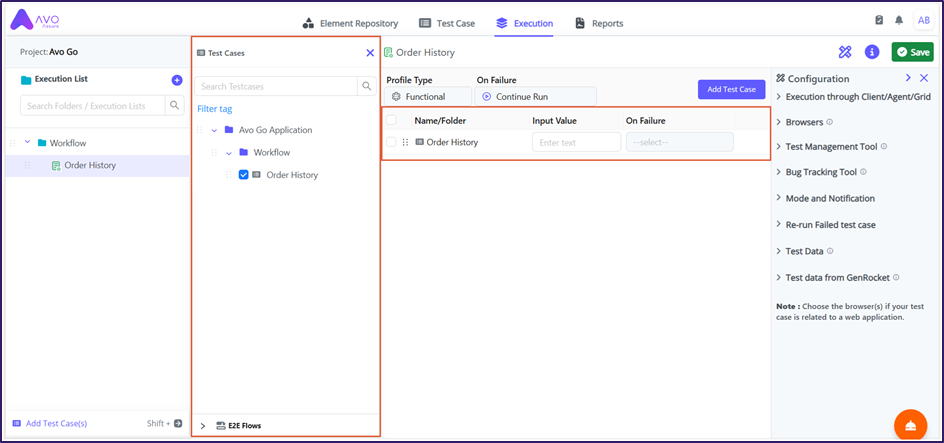Image resolution: width=944 pixels, height=443 pixels.
Task: Click the blue info icon near Save
Action: pyautogui.click(x=872, y=52)
